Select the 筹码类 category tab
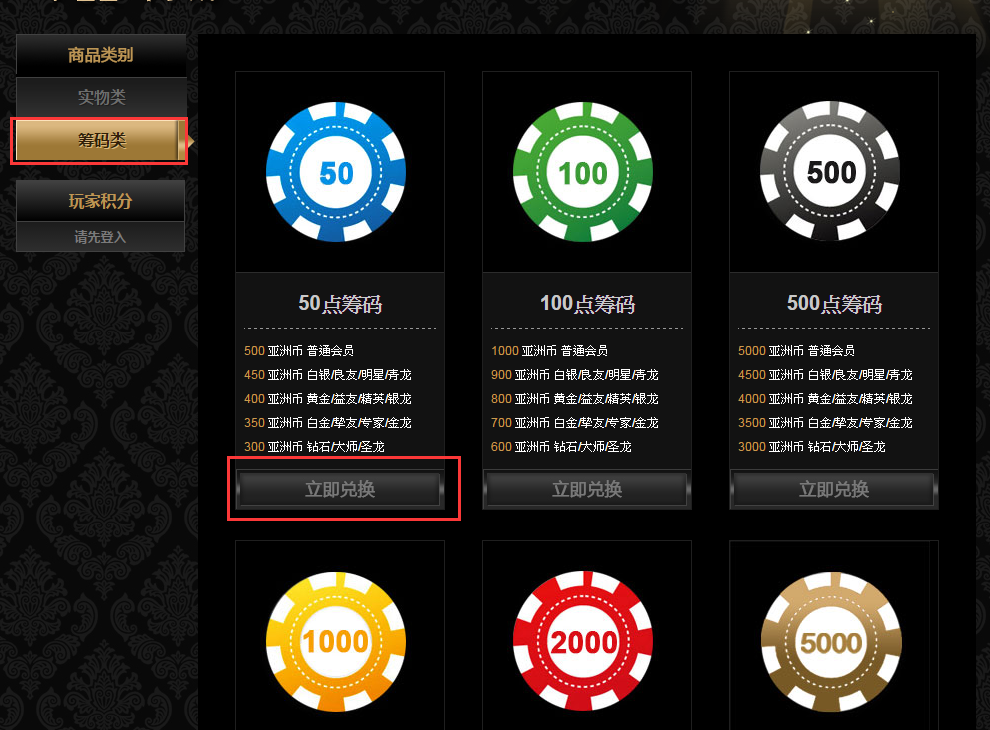This screenshot has height=730, width=990. [x=101, y=140]
